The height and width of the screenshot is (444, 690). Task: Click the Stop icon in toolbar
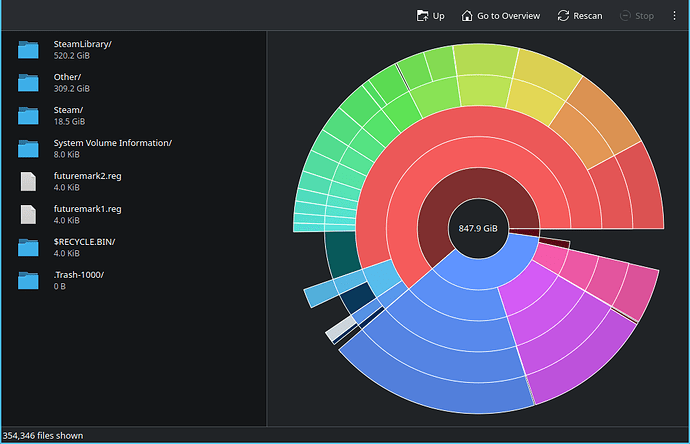pyautogui.click(x=625, y=16)
